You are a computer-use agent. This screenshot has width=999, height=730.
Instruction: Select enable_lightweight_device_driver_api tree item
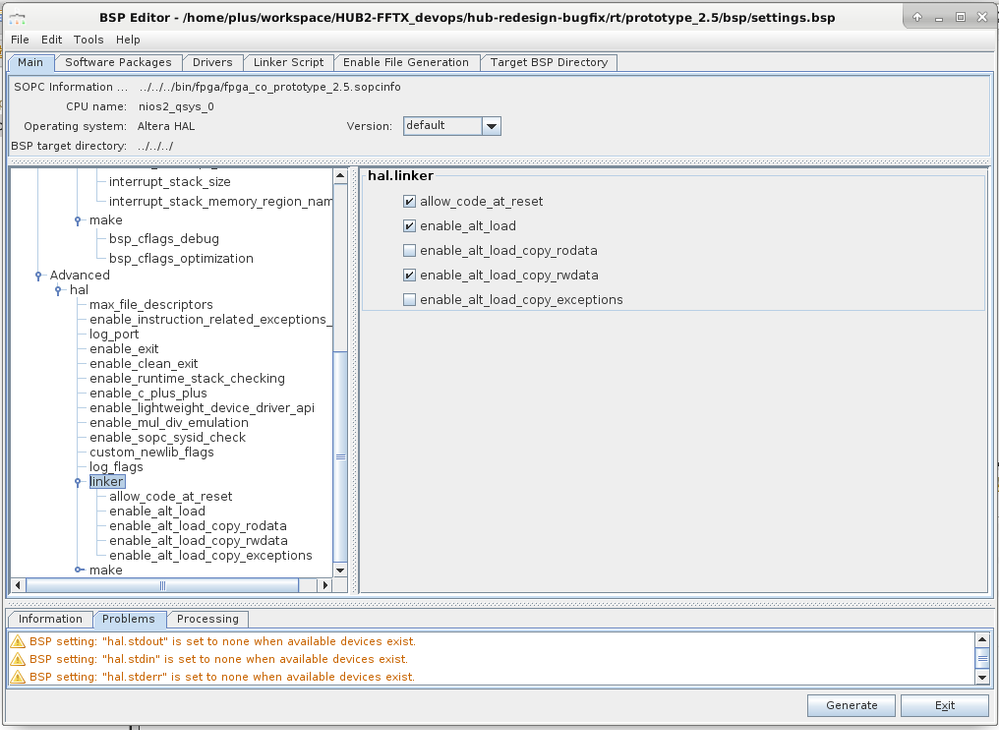(202, 408)
